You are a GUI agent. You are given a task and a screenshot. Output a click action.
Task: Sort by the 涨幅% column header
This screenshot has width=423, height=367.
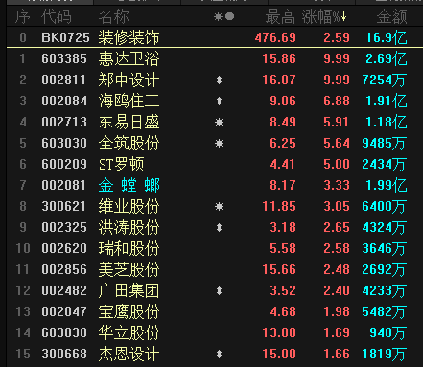tap(324, 17)
